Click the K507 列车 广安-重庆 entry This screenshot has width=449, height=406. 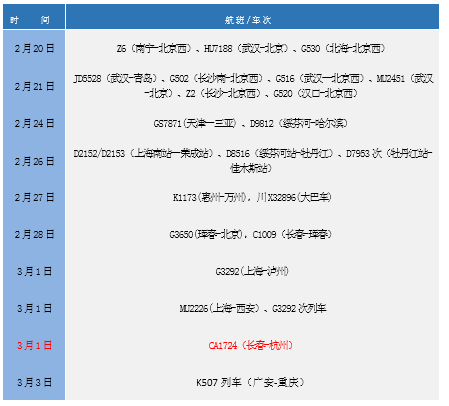tap(250, 382)
